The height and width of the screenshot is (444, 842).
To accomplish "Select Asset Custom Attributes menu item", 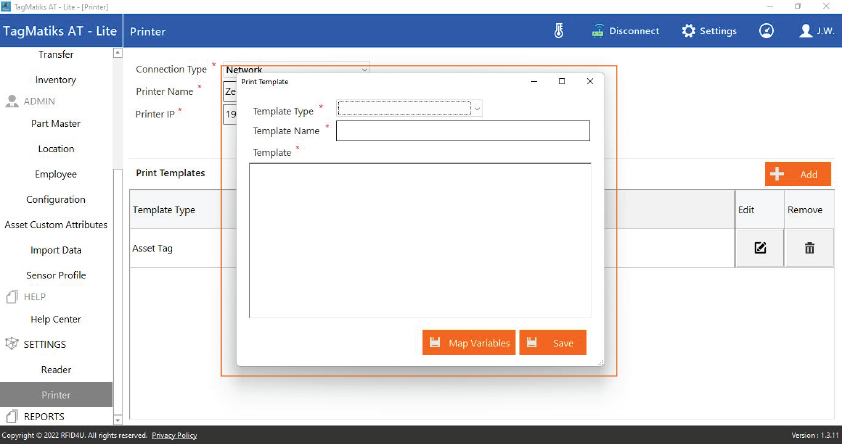I will [x=56, y=225].
